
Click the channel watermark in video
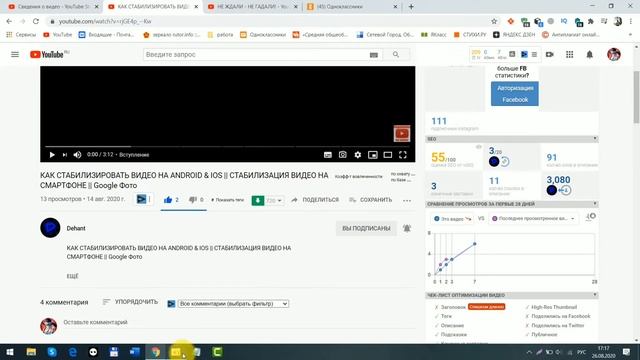tap(402, 133)
